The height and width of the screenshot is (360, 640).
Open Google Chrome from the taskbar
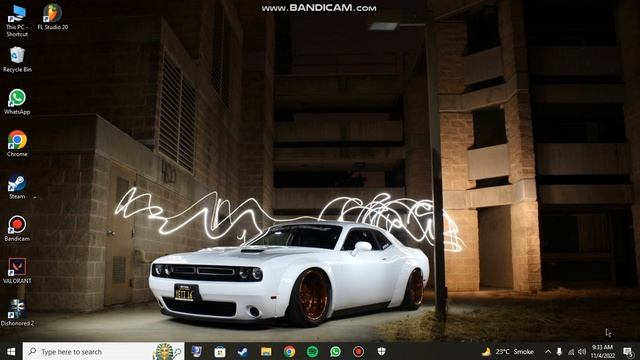coord(289,351)
